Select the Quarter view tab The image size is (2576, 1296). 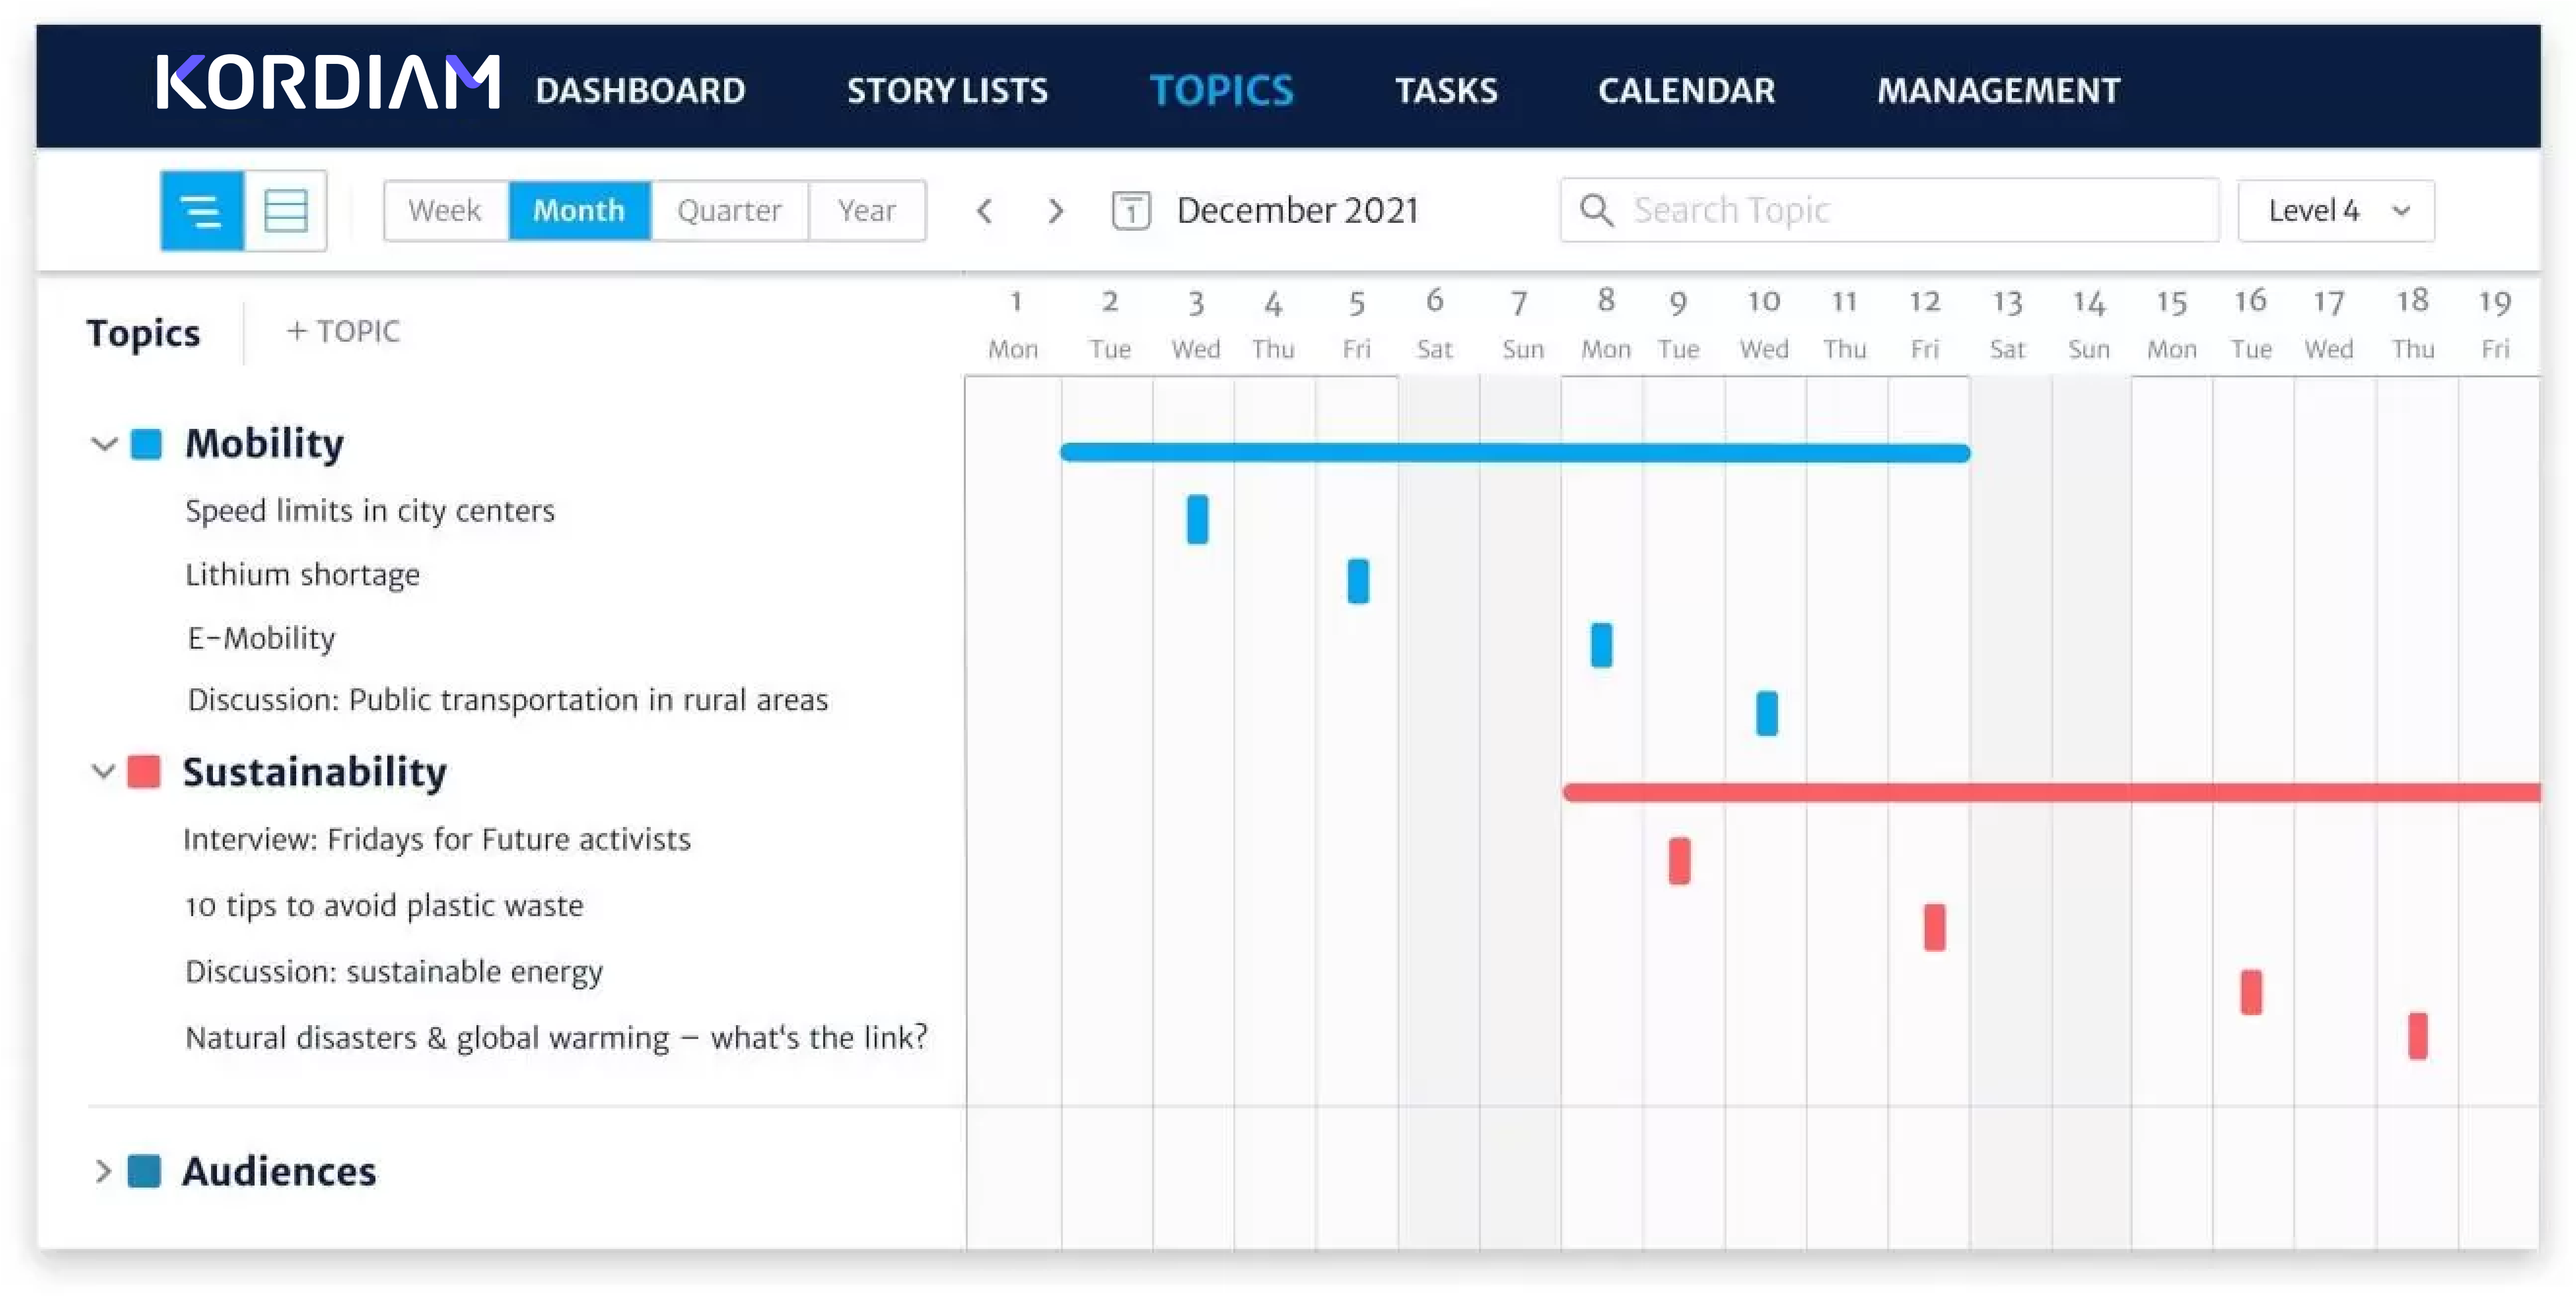point(729,210)
